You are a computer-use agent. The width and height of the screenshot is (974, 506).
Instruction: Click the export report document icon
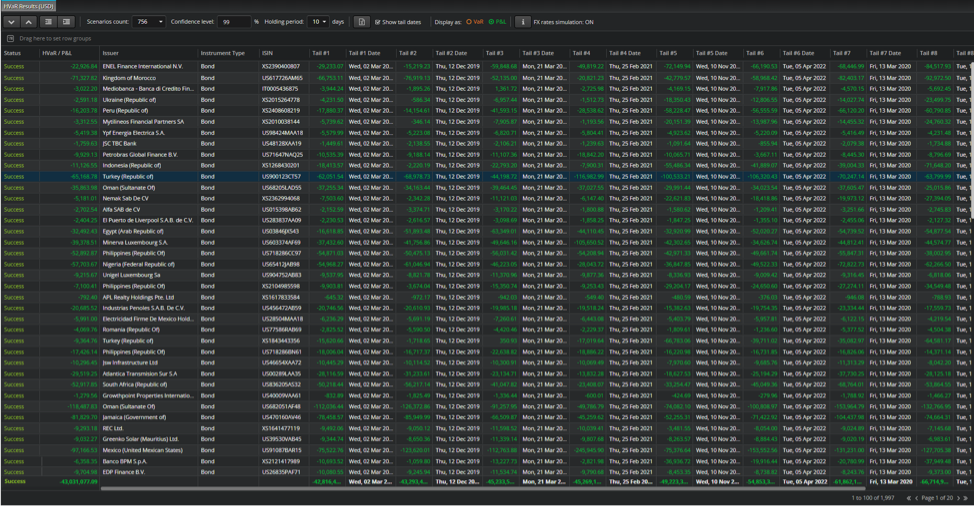(x=362, y=22)
